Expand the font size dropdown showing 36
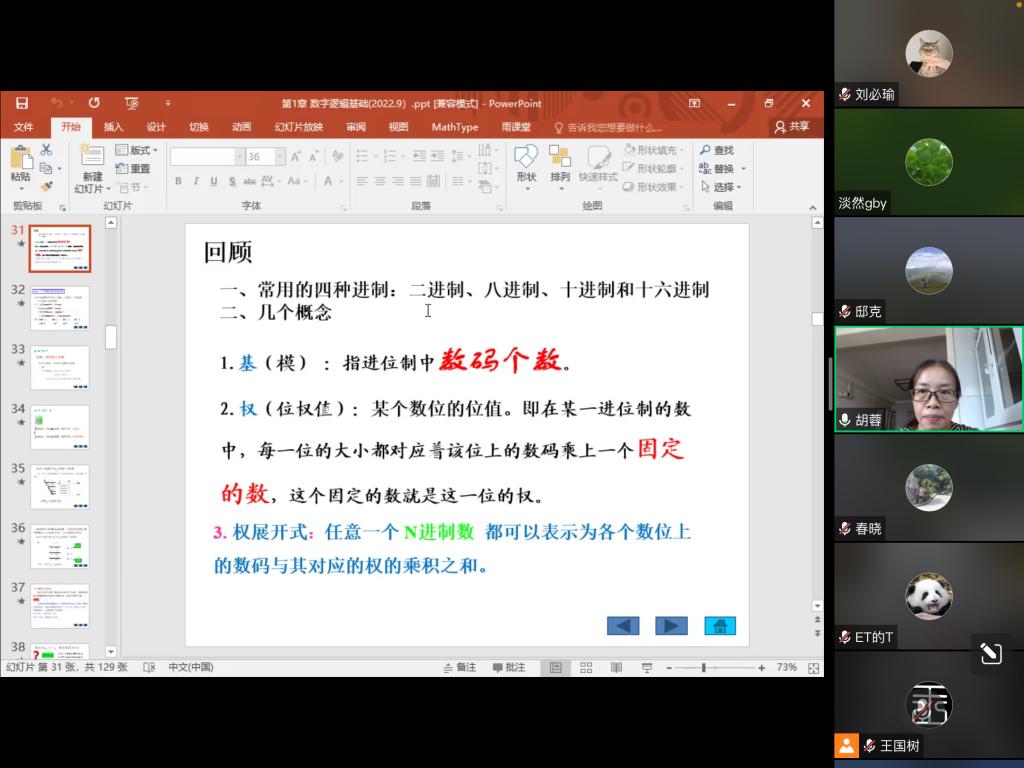 [x=280, y=157]
